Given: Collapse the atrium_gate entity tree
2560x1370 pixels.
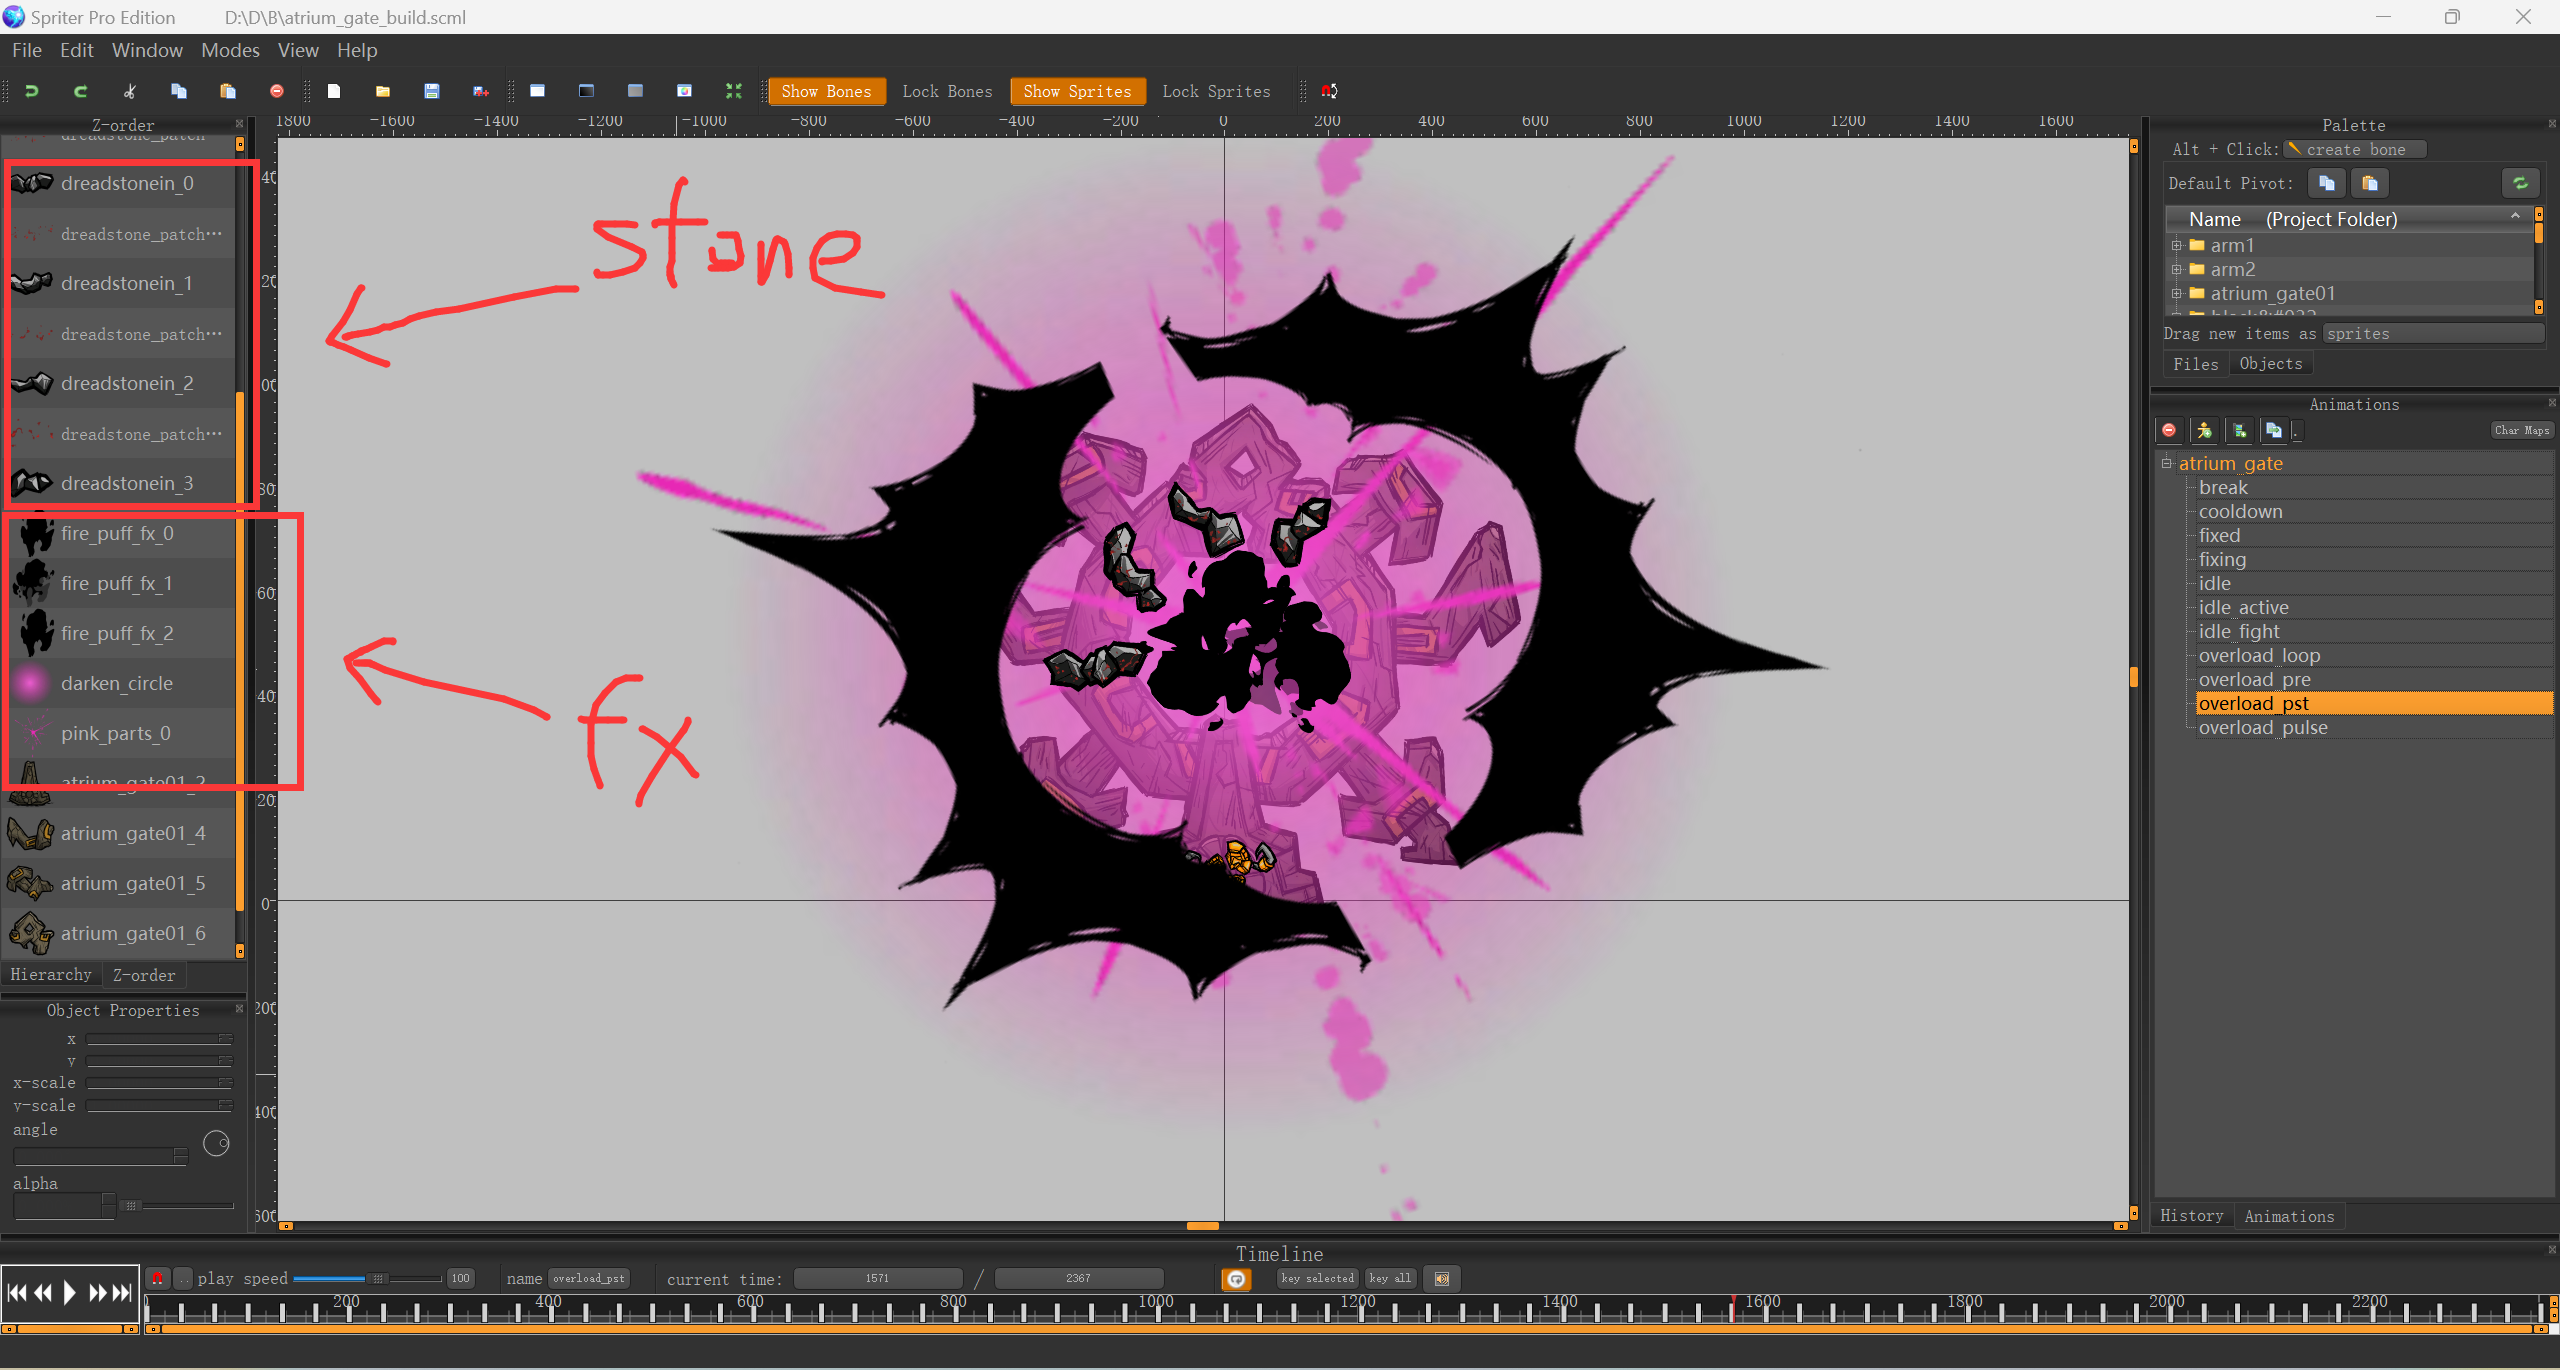Looking at the screenshot, I should point(2166,463).
